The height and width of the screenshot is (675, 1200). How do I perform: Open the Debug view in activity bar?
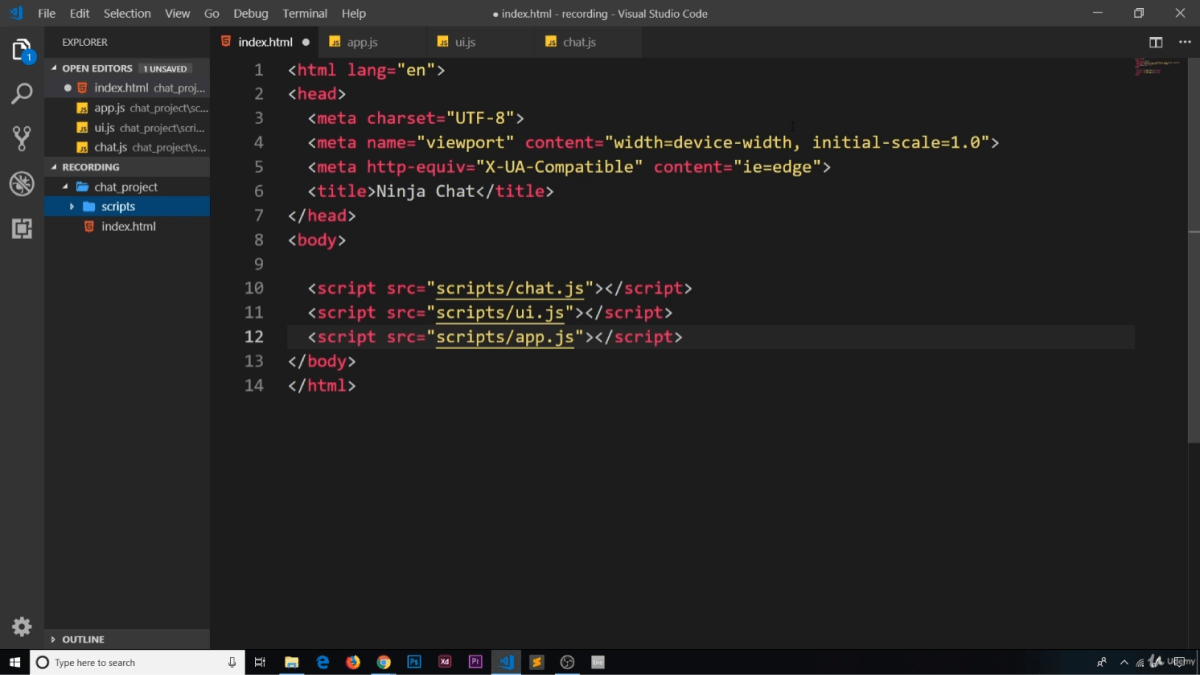tap(21, 183)
